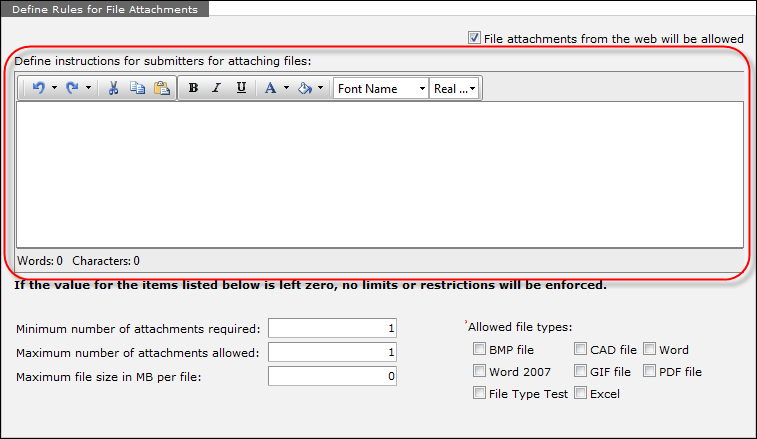Click the Paste clipboard icon

[x=161, y=88]
